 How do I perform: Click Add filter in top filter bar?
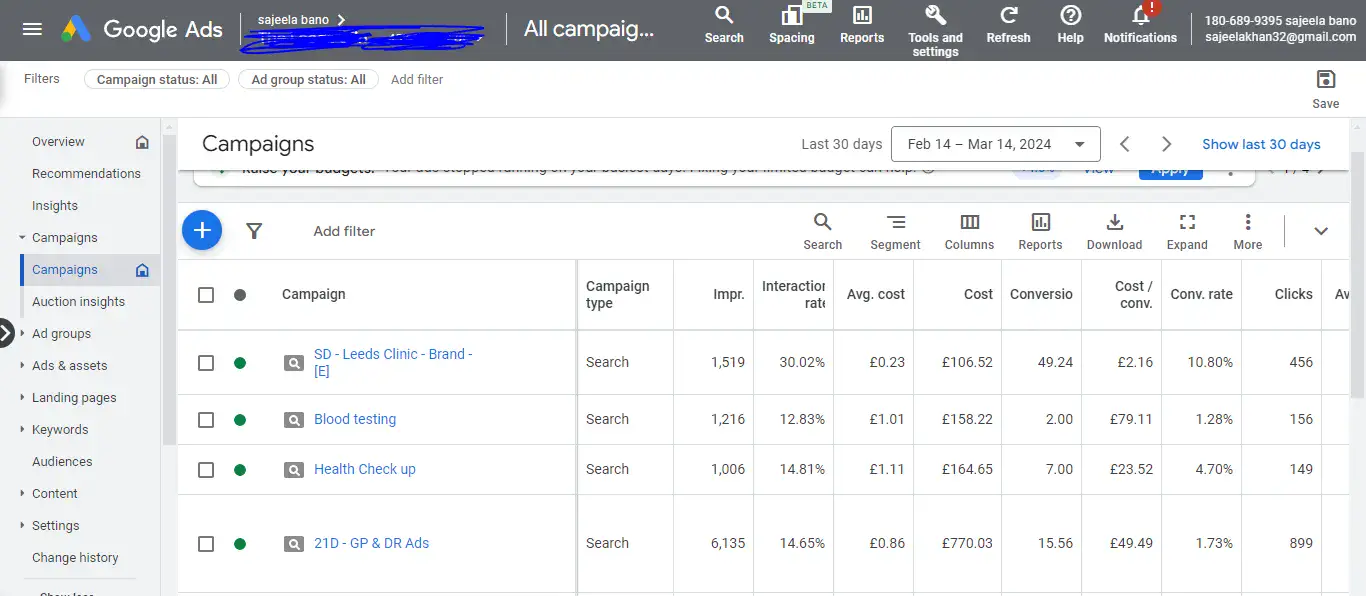pos(417,80)
